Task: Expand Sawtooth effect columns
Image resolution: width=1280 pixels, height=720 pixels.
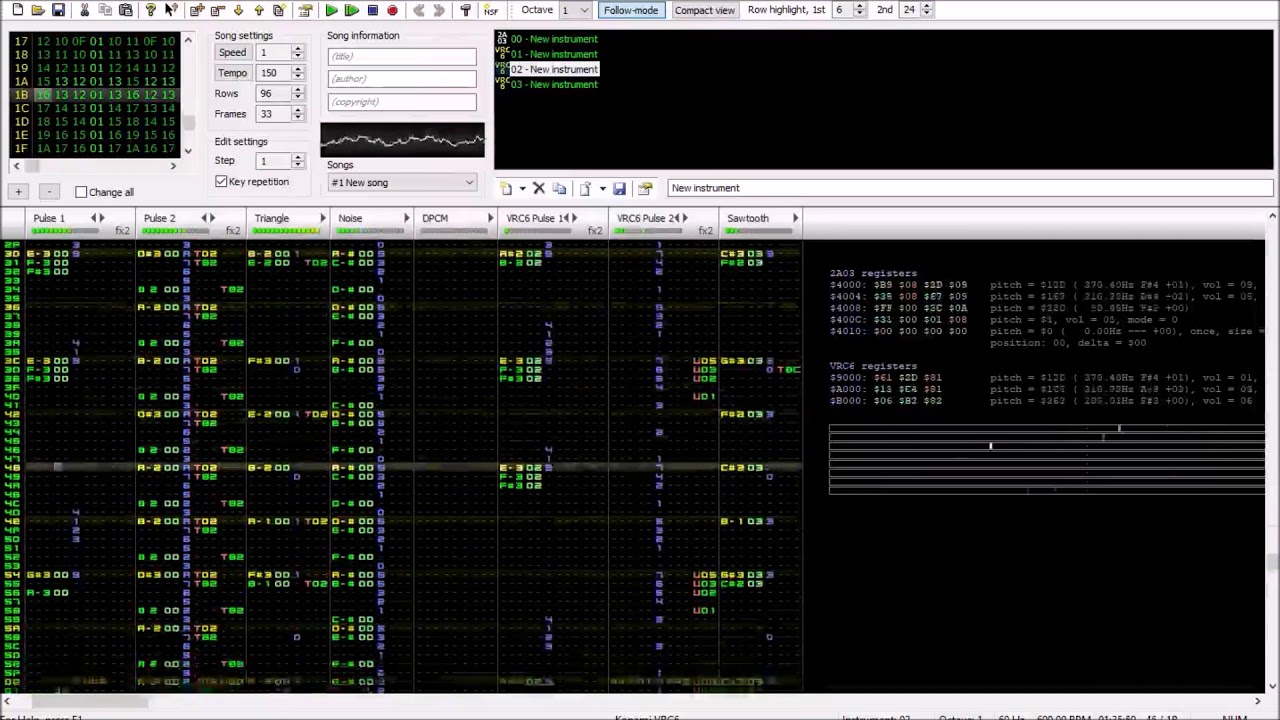Action: coord(796,218)
